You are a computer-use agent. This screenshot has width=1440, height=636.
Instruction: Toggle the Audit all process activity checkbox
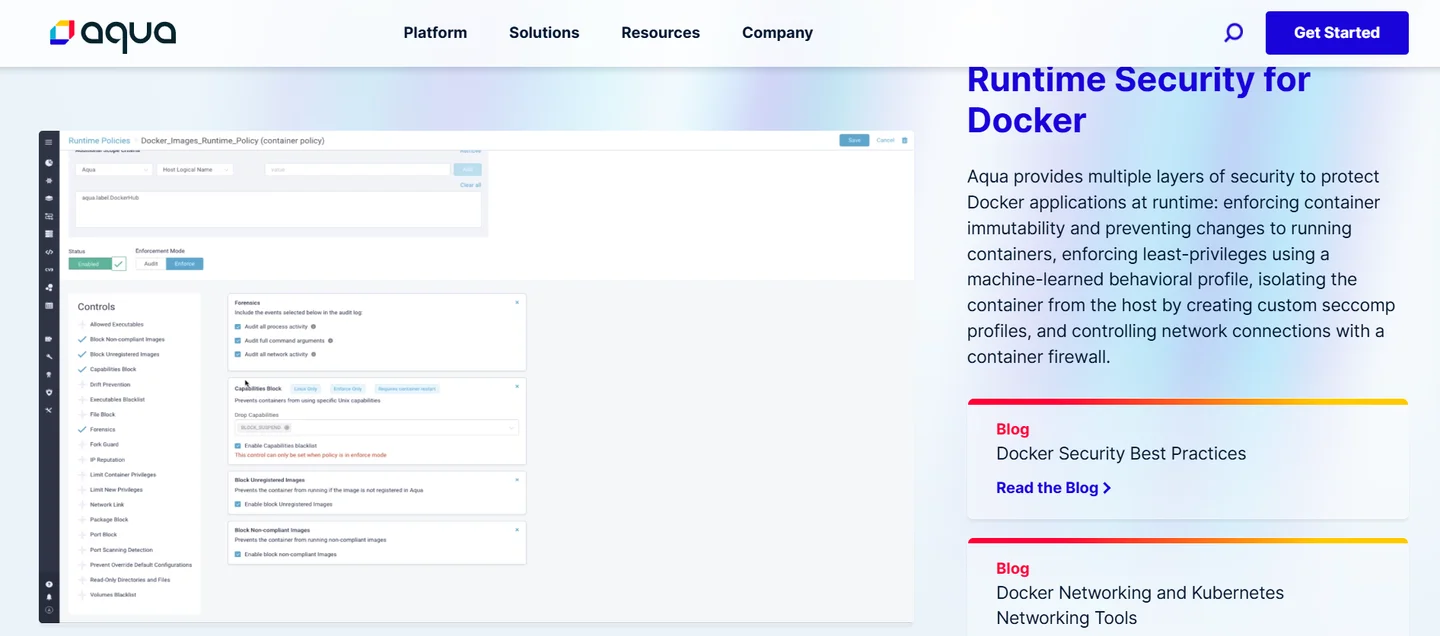point(238,326)
